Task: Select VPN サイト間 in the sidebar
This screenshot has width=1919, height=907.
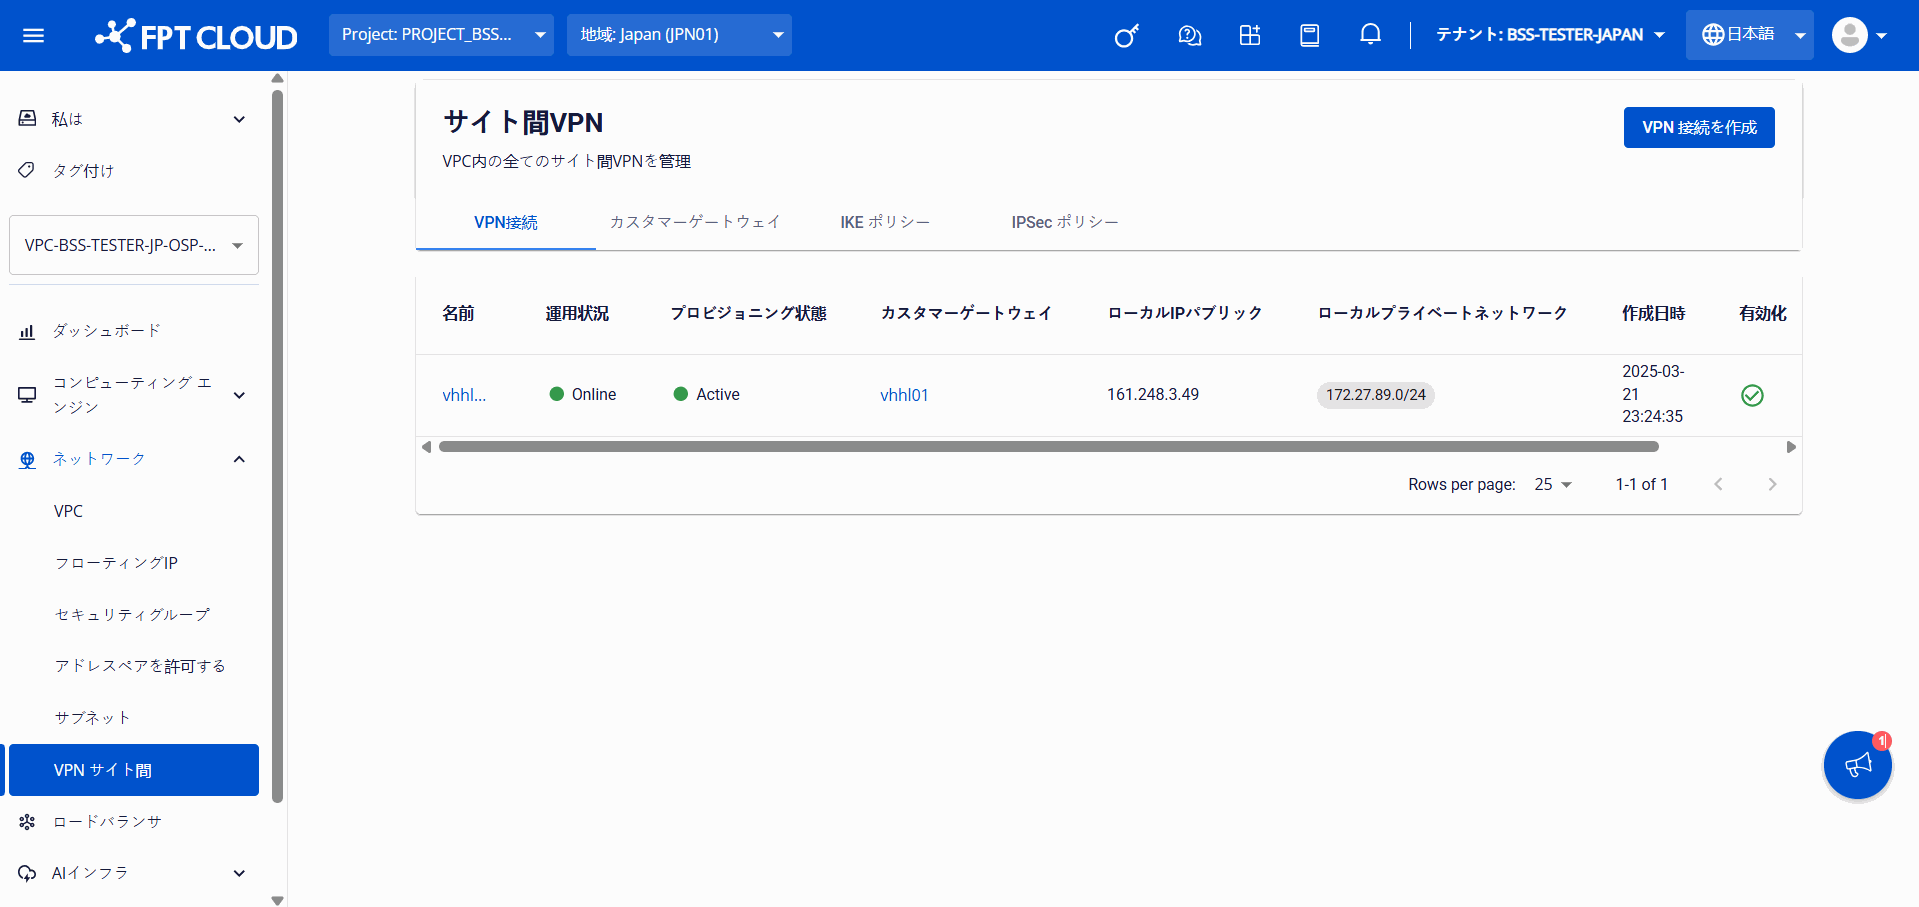Action: [x=134, y=770]
